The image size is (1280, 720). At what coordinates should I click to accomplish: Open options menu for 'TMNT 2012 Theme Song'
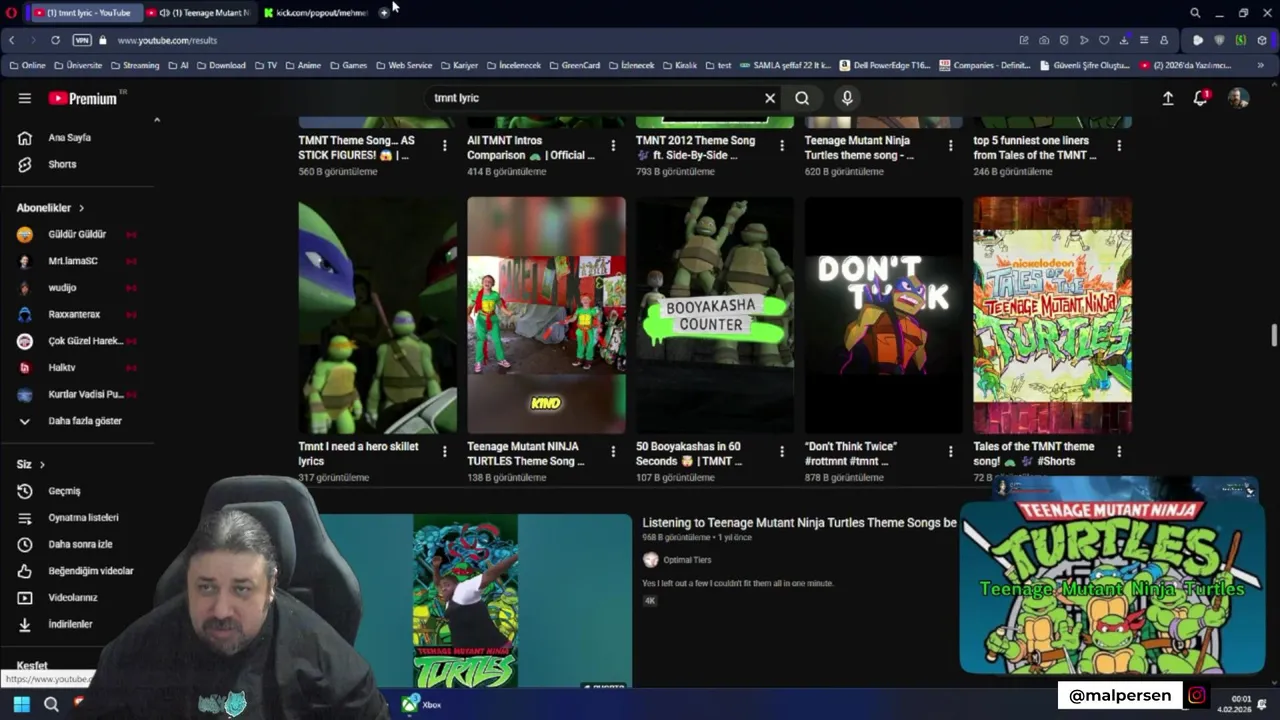pos(782,146)
